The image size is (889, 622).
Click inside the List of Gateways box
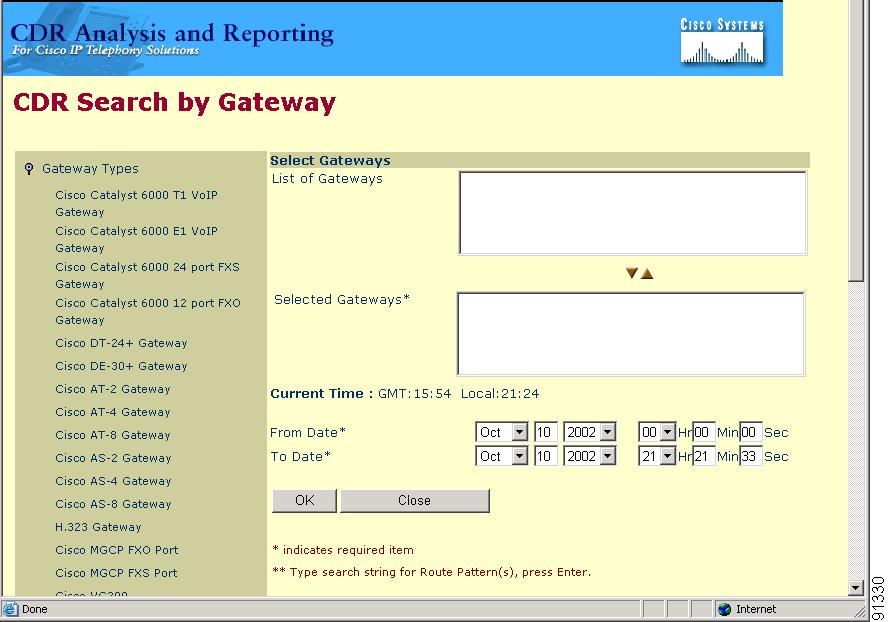pyautogui.click(x=632, y=213)
